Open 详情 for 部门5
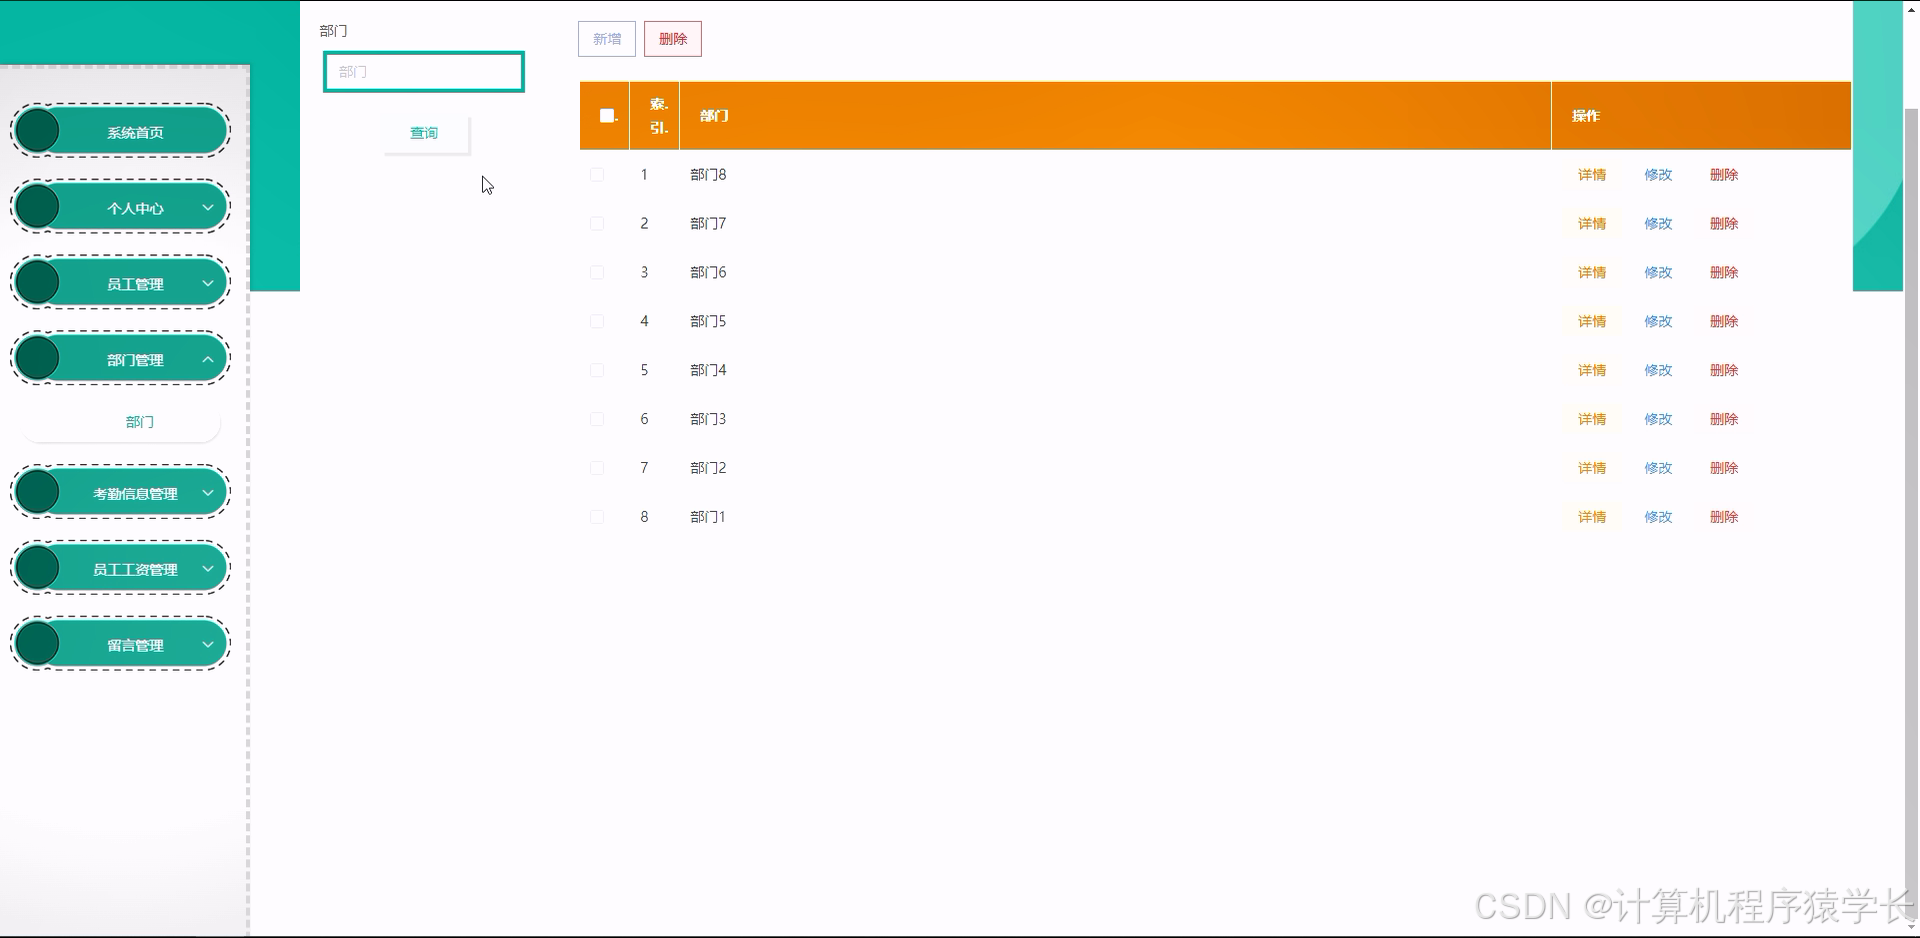 (1592, 322)
